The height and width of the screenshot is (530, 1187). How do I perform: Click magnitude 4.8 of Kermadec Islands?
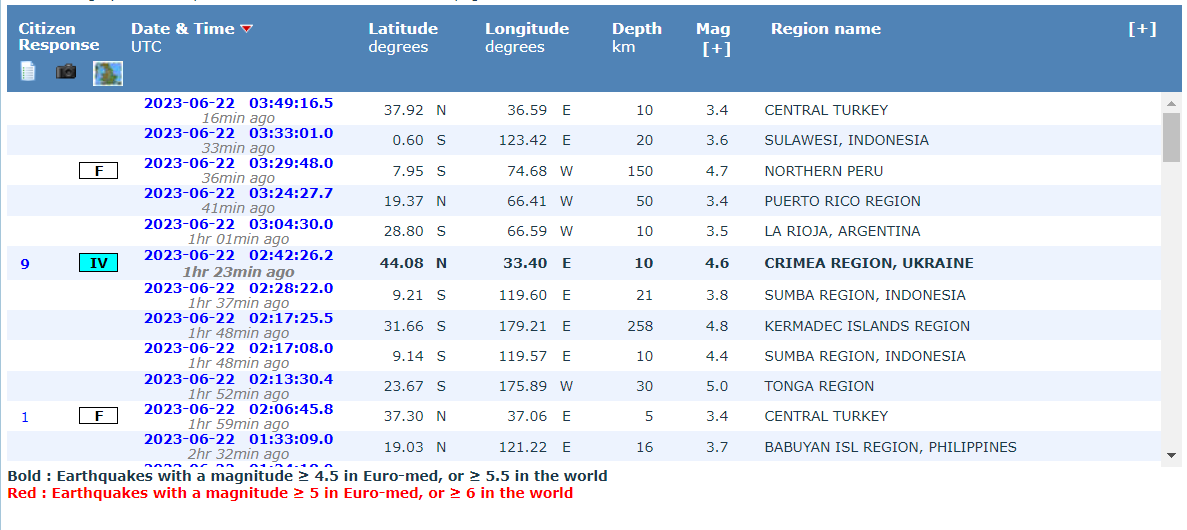(x=717, y=326)
